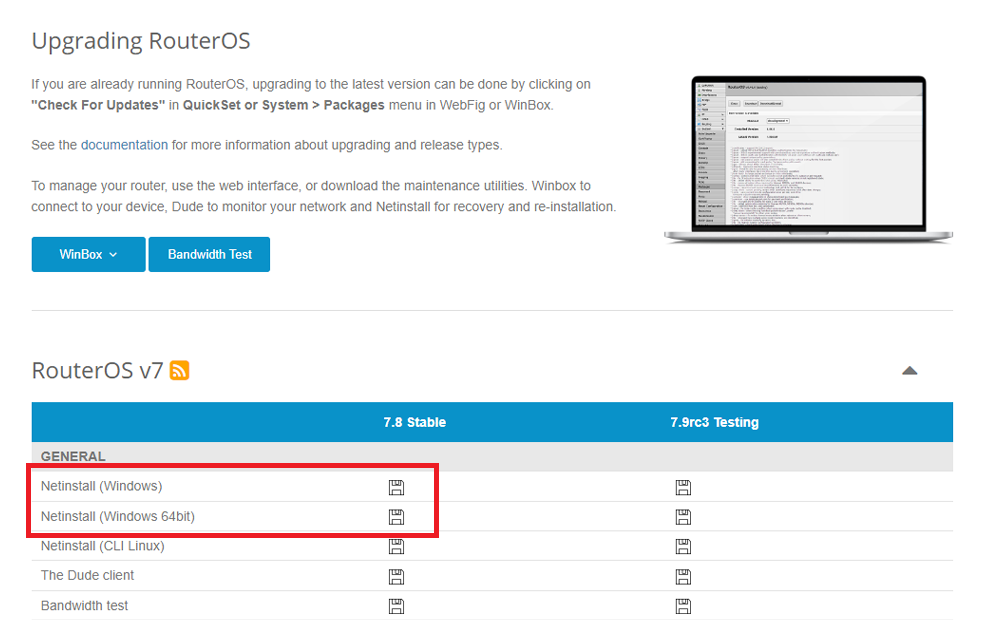Click the Bandwidth Test button
The height and width of the screenshot is (620, 1000).
209,254
